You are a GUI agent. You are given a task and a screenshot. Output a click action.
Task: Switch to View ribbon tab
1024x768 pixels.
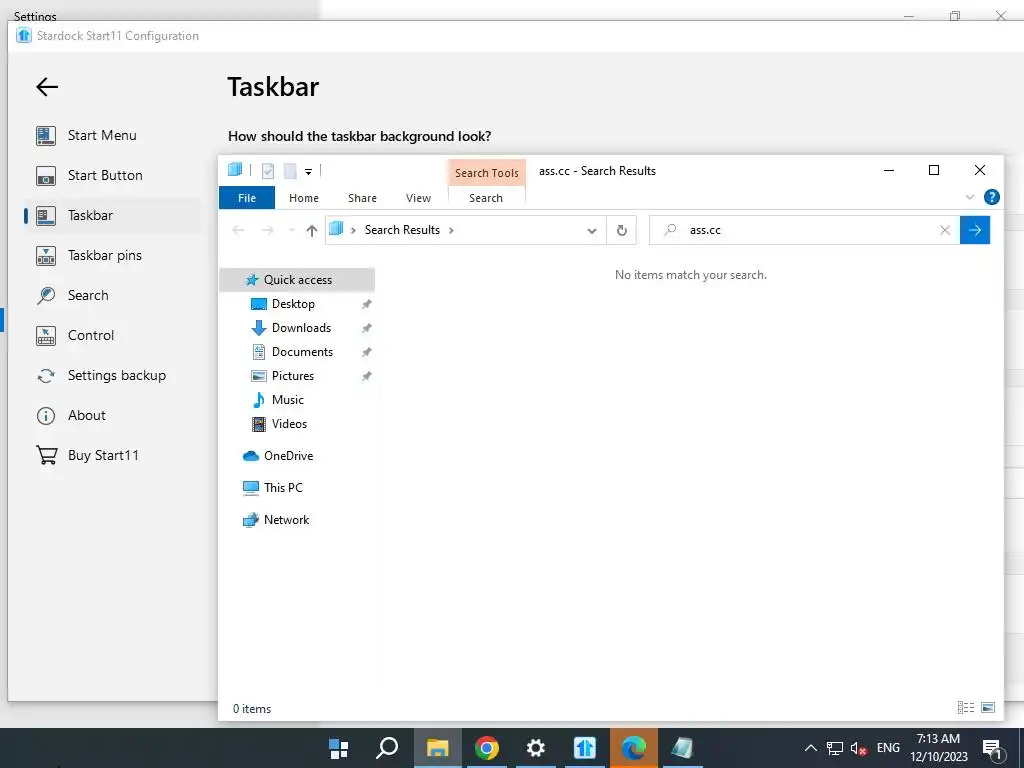tap(418, 198)
